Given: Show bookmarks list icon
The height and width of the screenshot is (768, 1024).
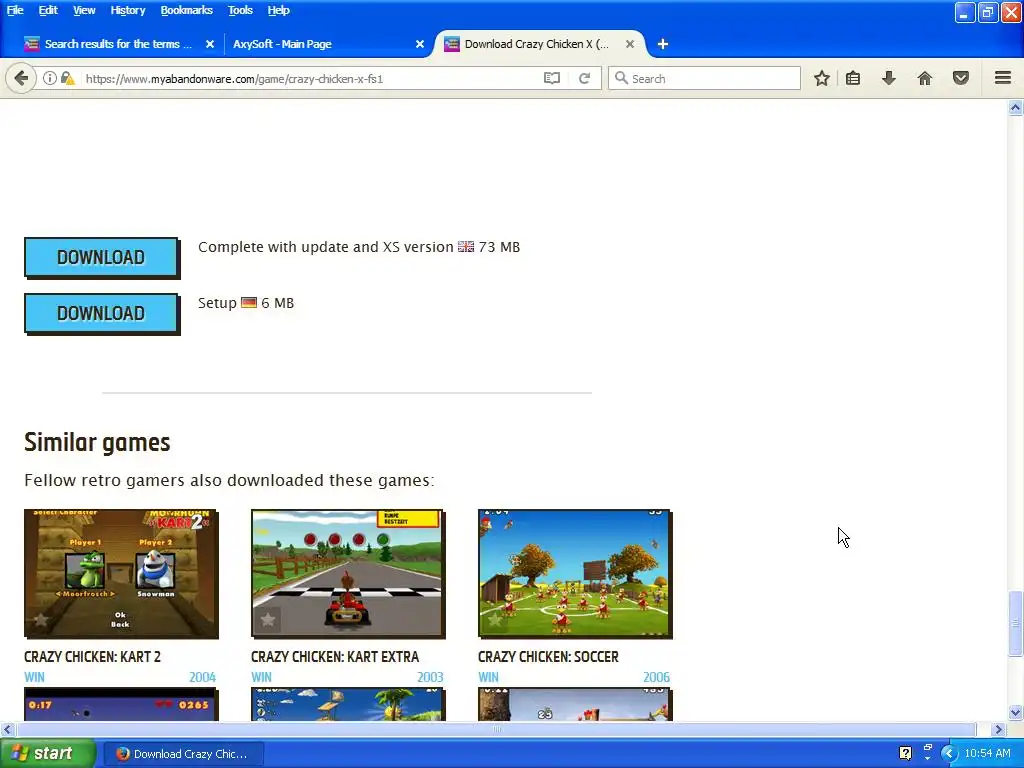Looking at the screenshot, I should click(x=853, y=78).
